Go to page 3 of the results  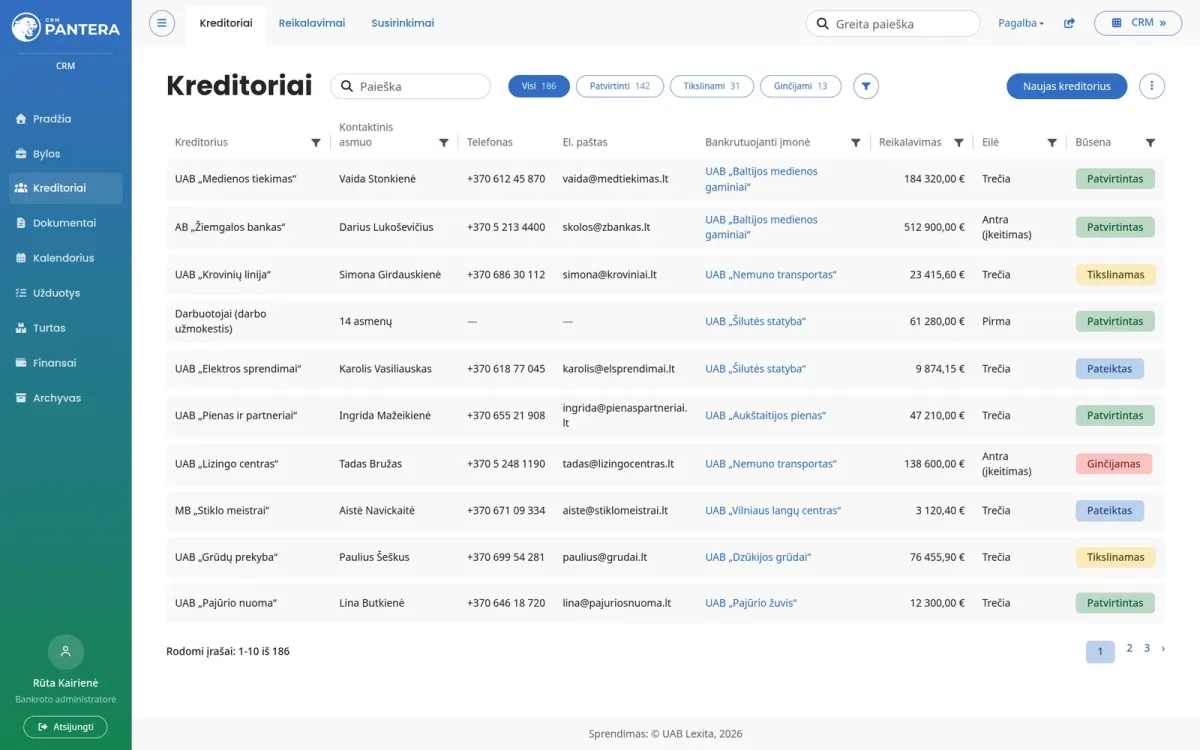click(1147, 648)
